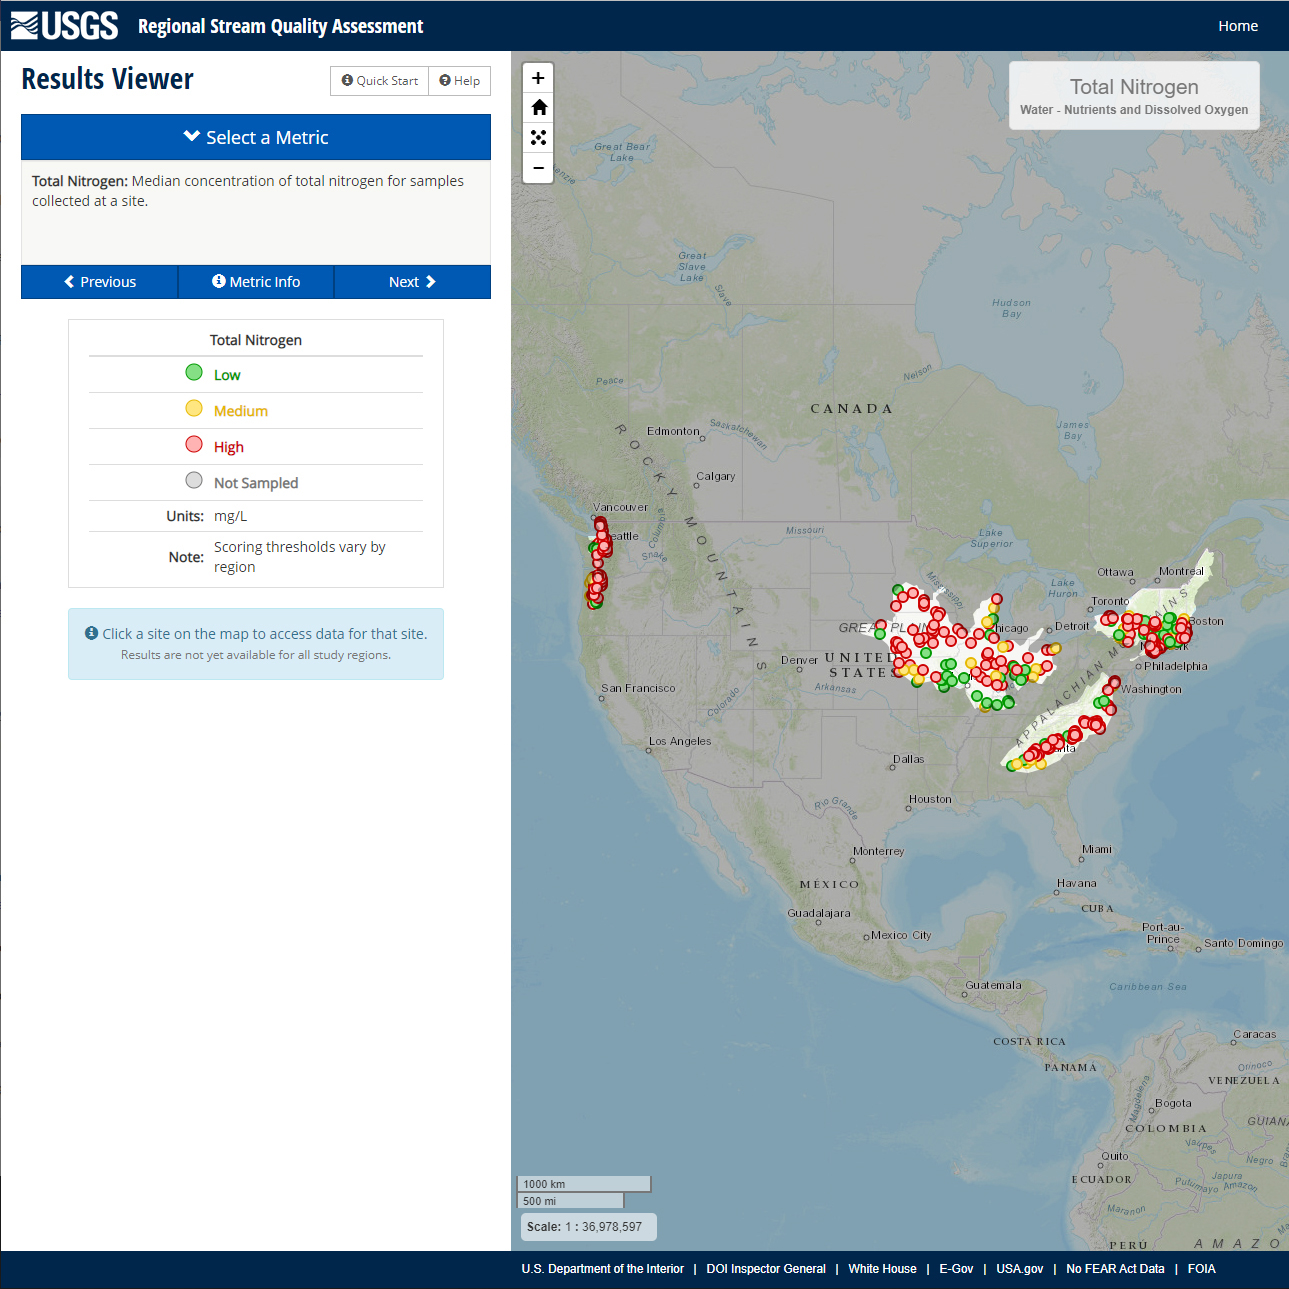Reset map to home extent
This screenshot has height=1289, width=1289.
click(x=538, y=108)
